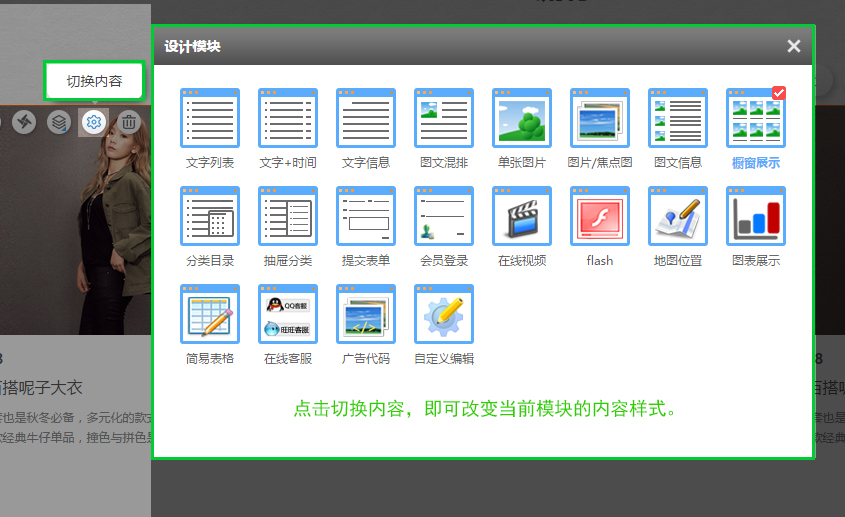Pick the flash module icon
The height and width of the screenshot is (517, 845).
(x=600, y=217)
